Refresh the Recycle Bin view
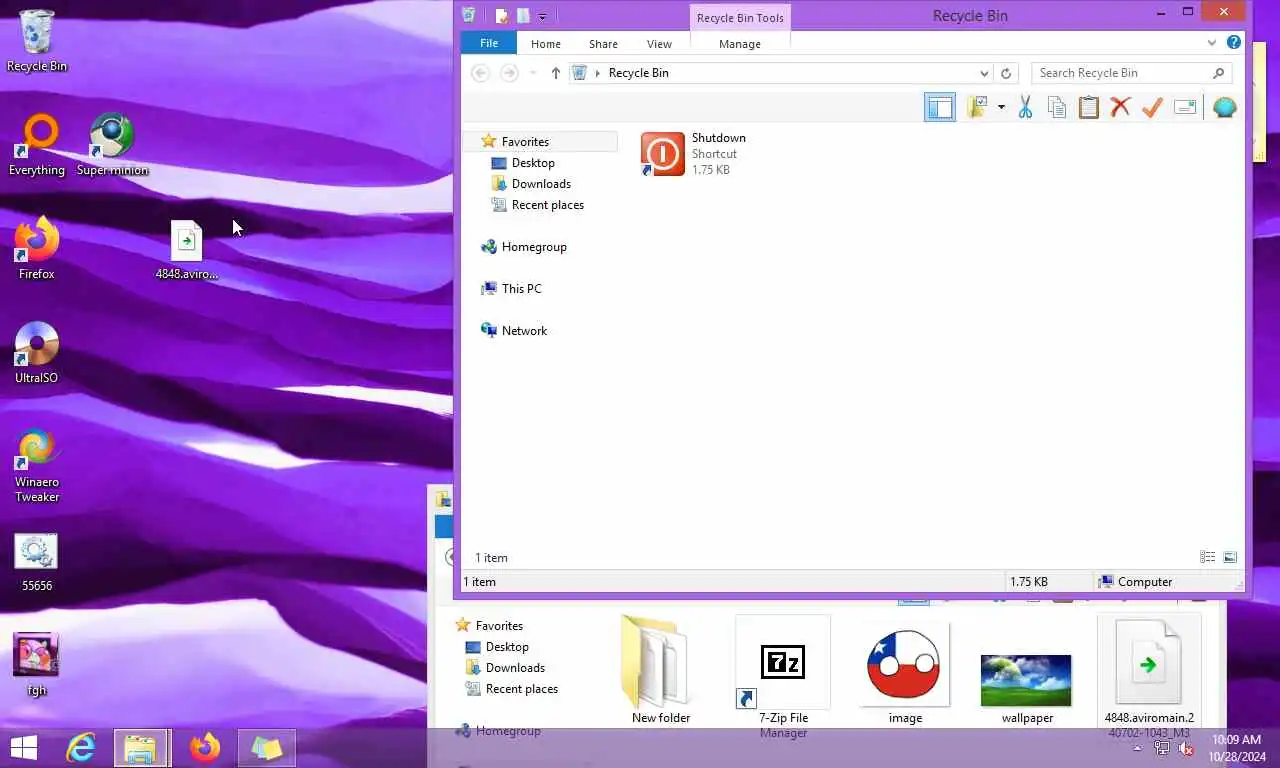This screenshot has height=768, width=1280. click(x=1006, y=73)
